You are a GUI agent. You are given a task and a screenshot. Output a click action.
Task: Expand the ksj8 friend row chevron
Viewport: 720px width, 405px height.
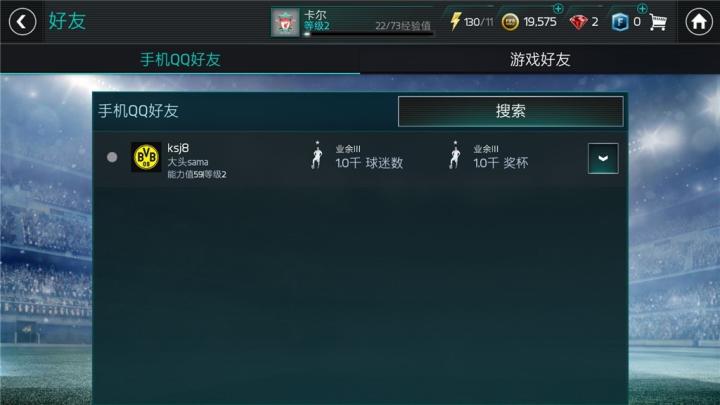click(x=603, y=158)
